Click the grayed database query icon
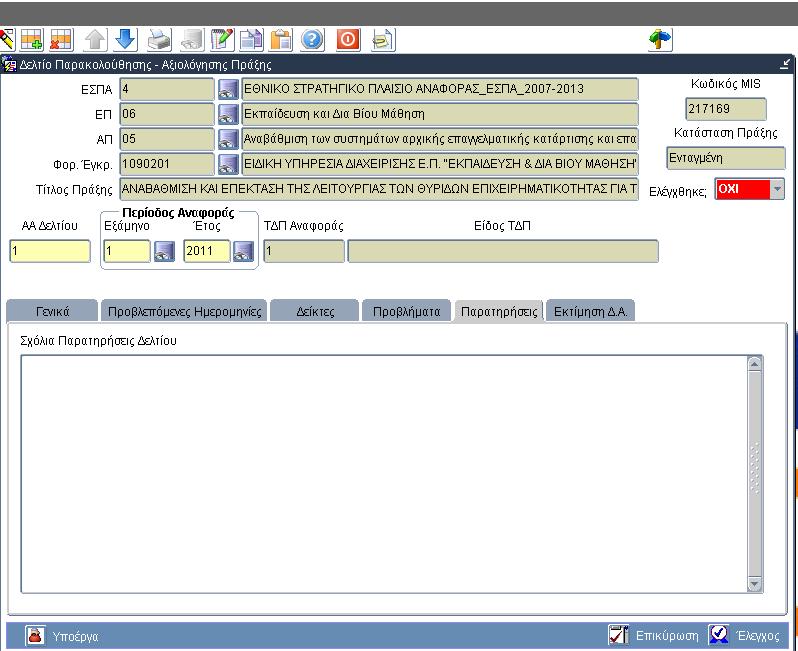798x651 pixels. [193, 39]
